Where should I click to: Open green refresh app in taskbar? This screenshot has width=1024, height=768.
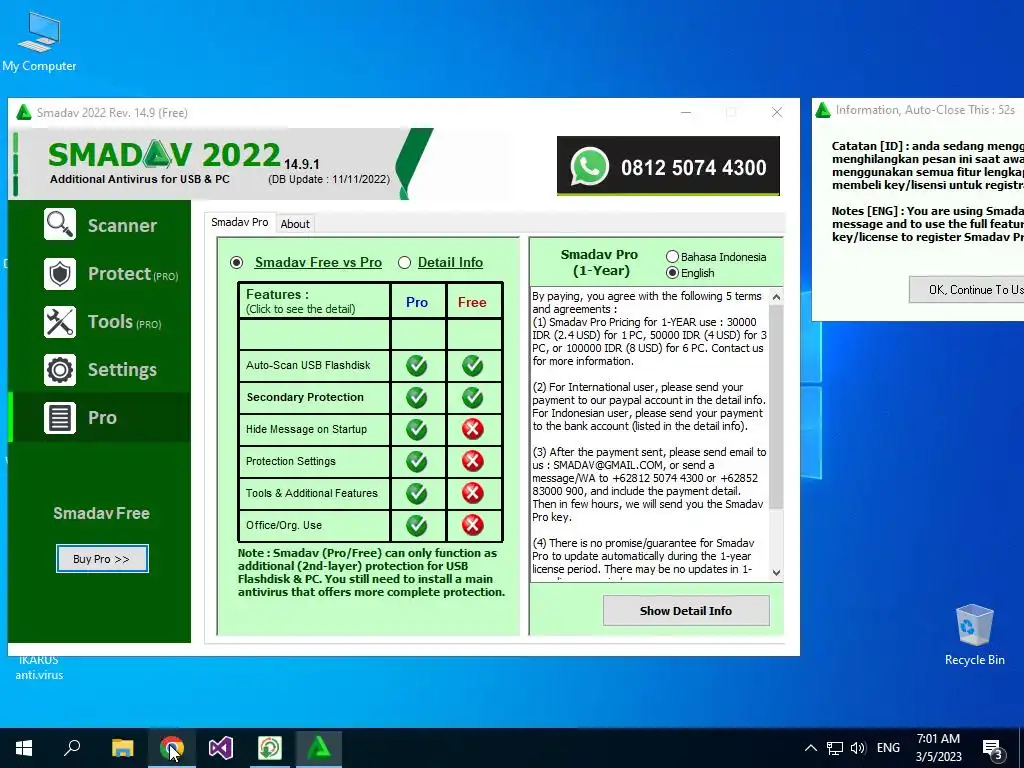(x=270, y=748)
